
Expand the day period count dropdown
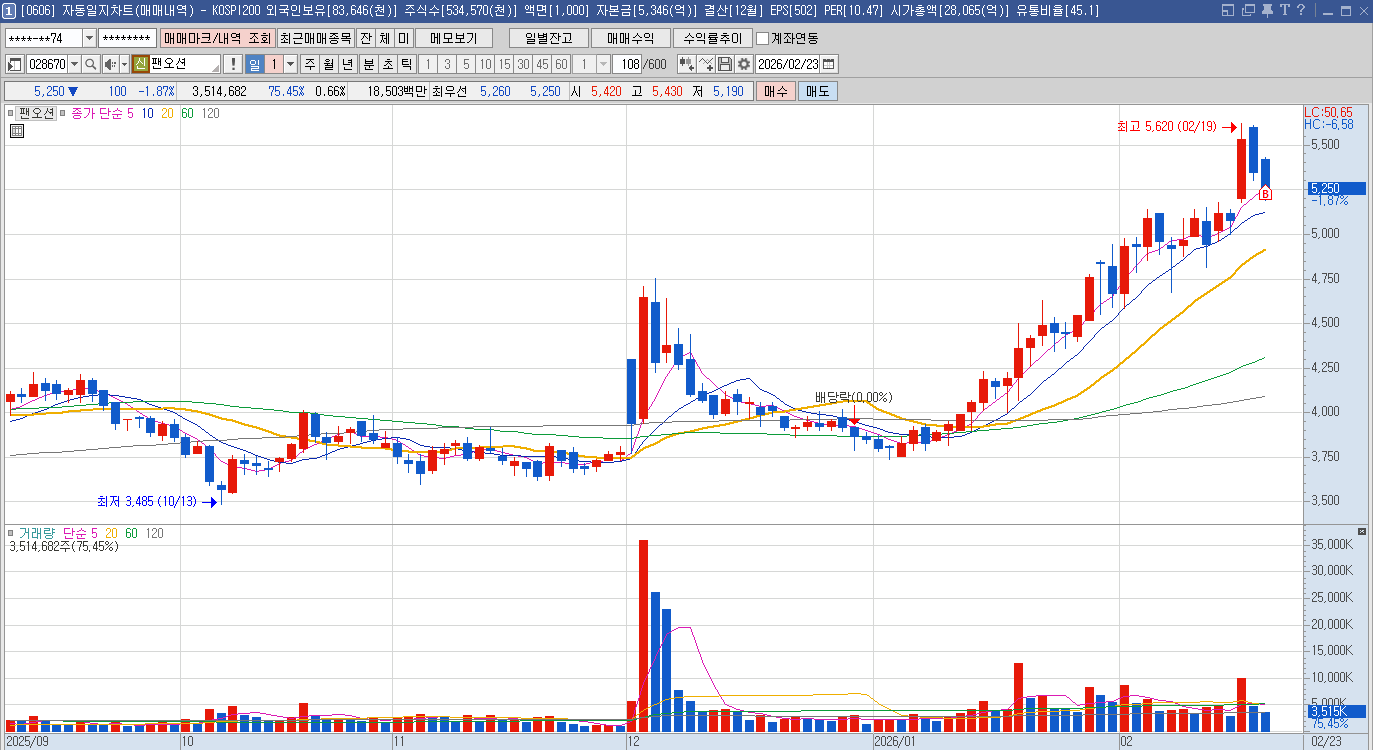point(290,64)
